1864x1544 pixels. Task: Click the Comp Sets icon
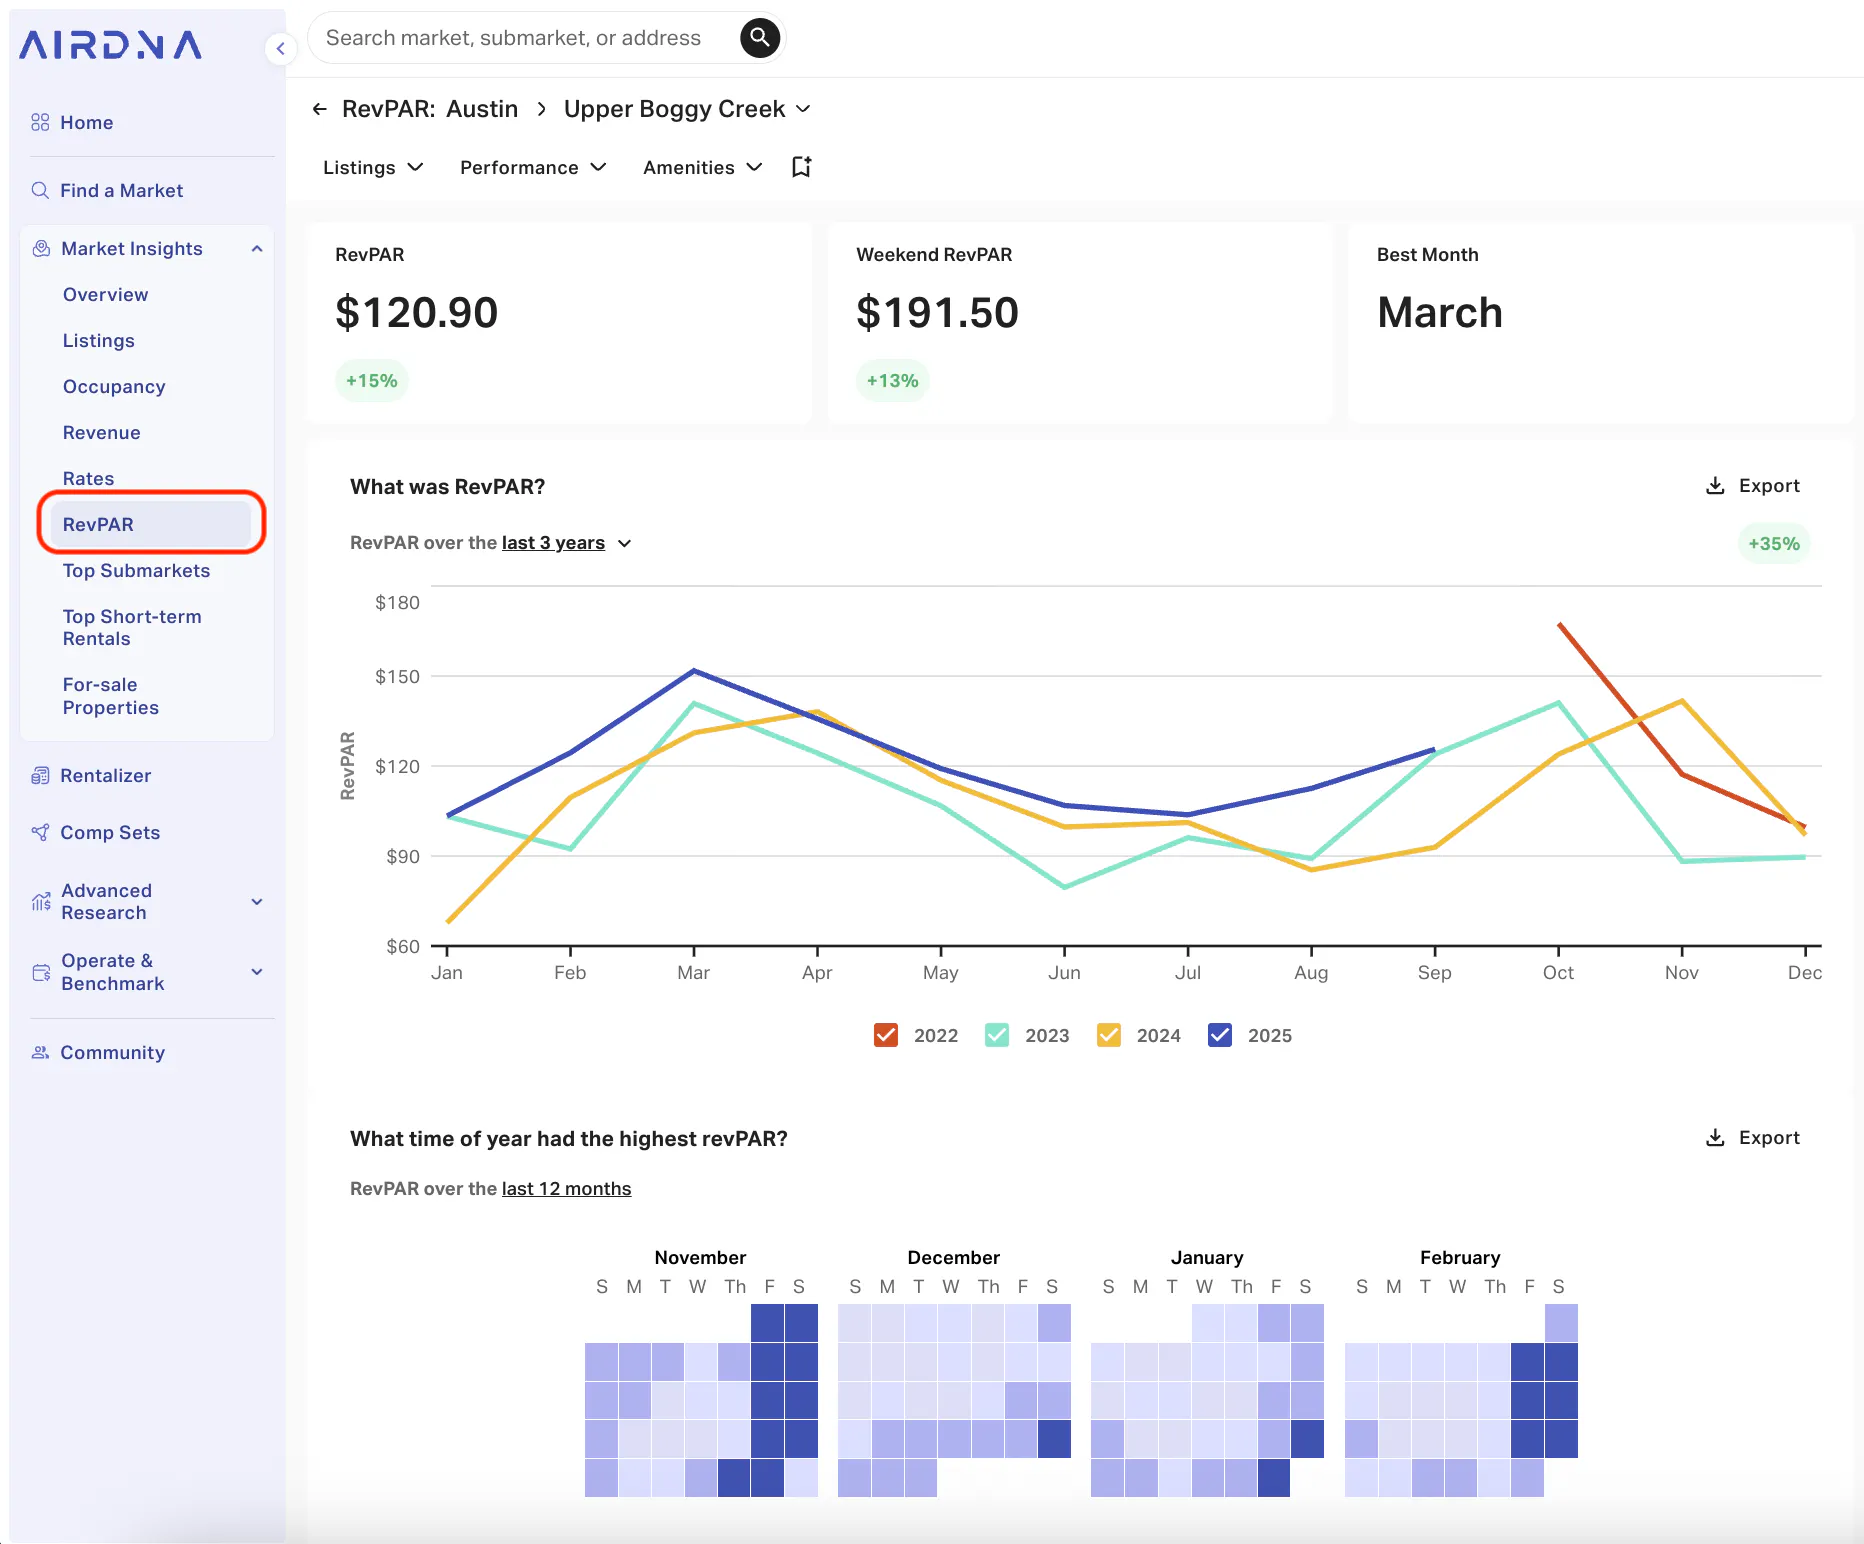[x=40, y=832]
